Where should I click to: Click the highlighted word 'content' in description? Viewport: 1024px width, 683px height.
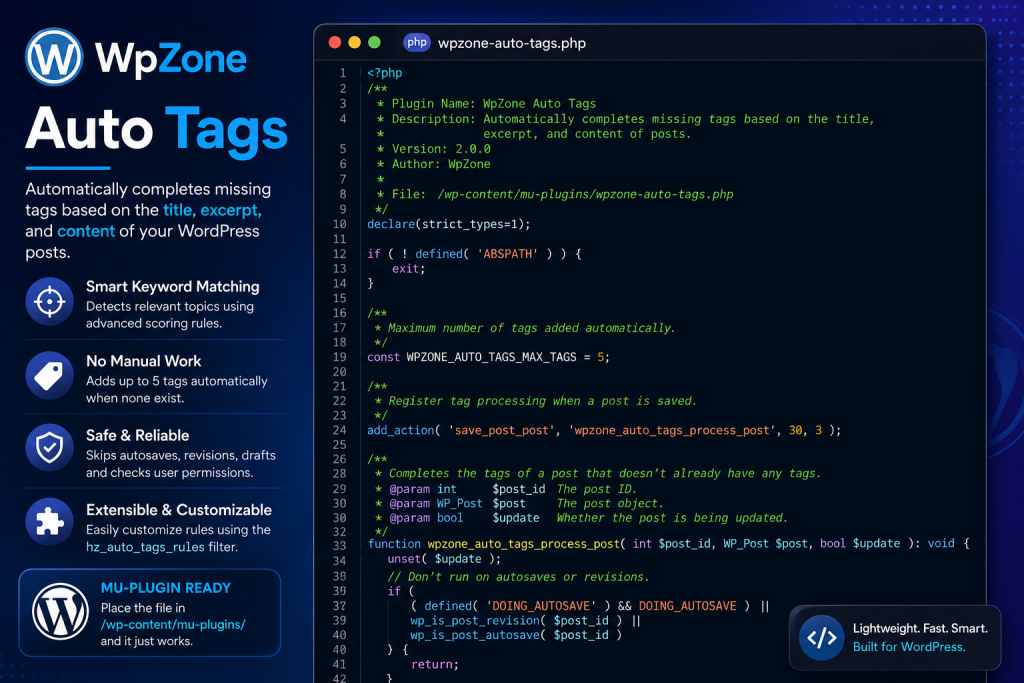click(x=86, y=231)
